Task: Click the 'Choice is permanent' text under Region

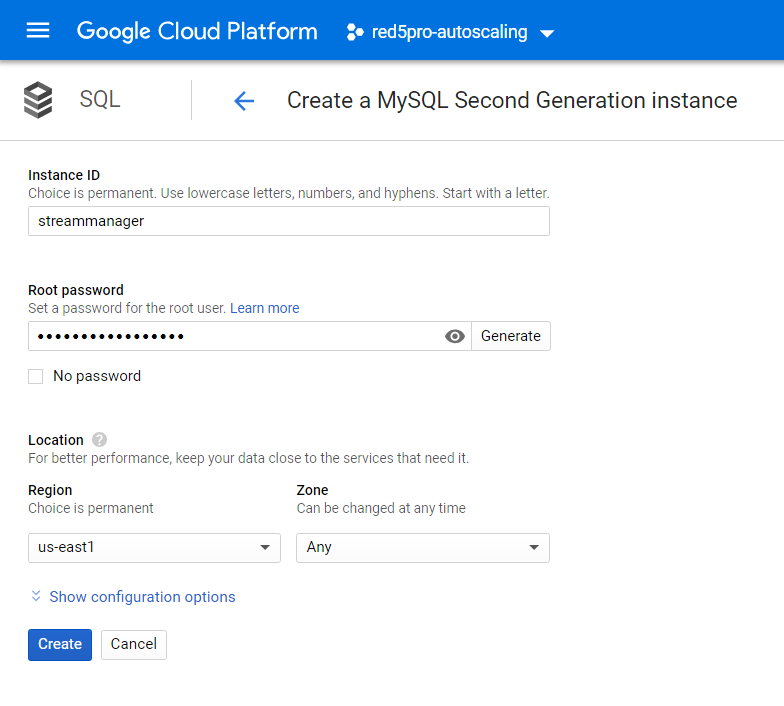Action: [x=90, y=508]
